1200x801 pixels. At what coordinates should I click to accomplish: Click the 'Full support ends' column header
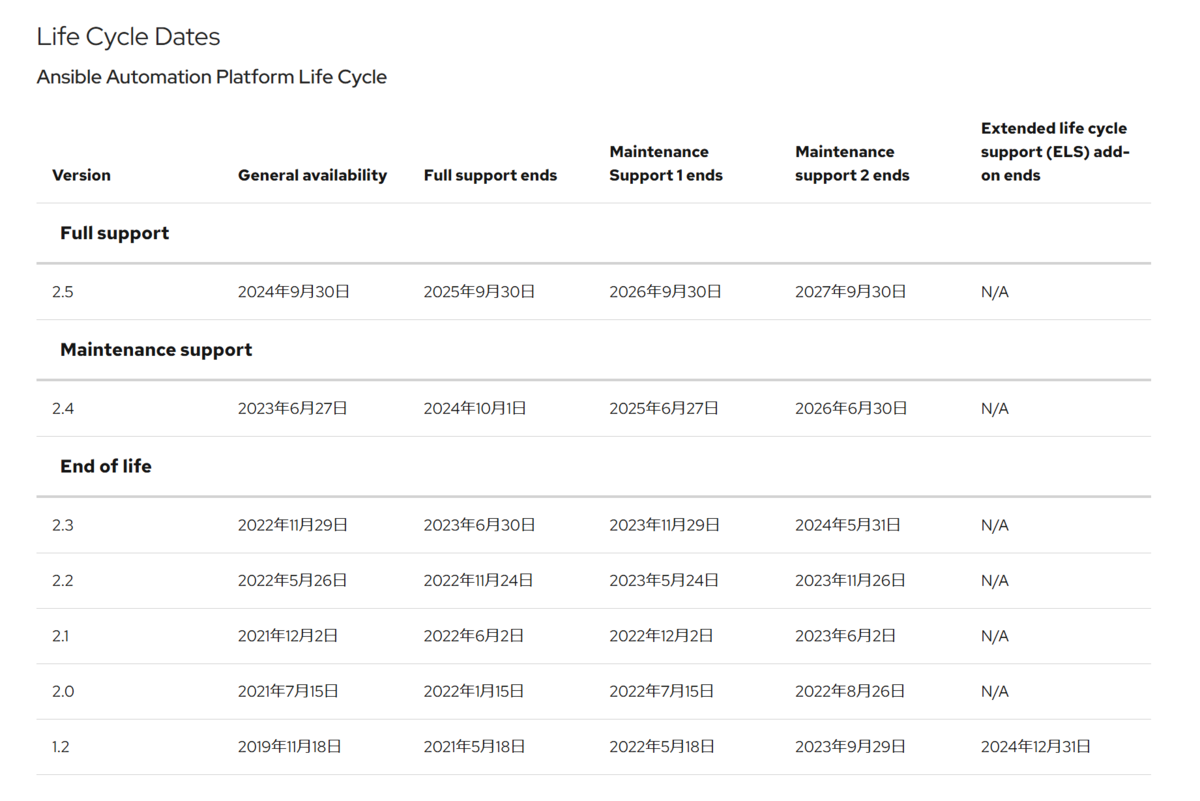point(490,175)
